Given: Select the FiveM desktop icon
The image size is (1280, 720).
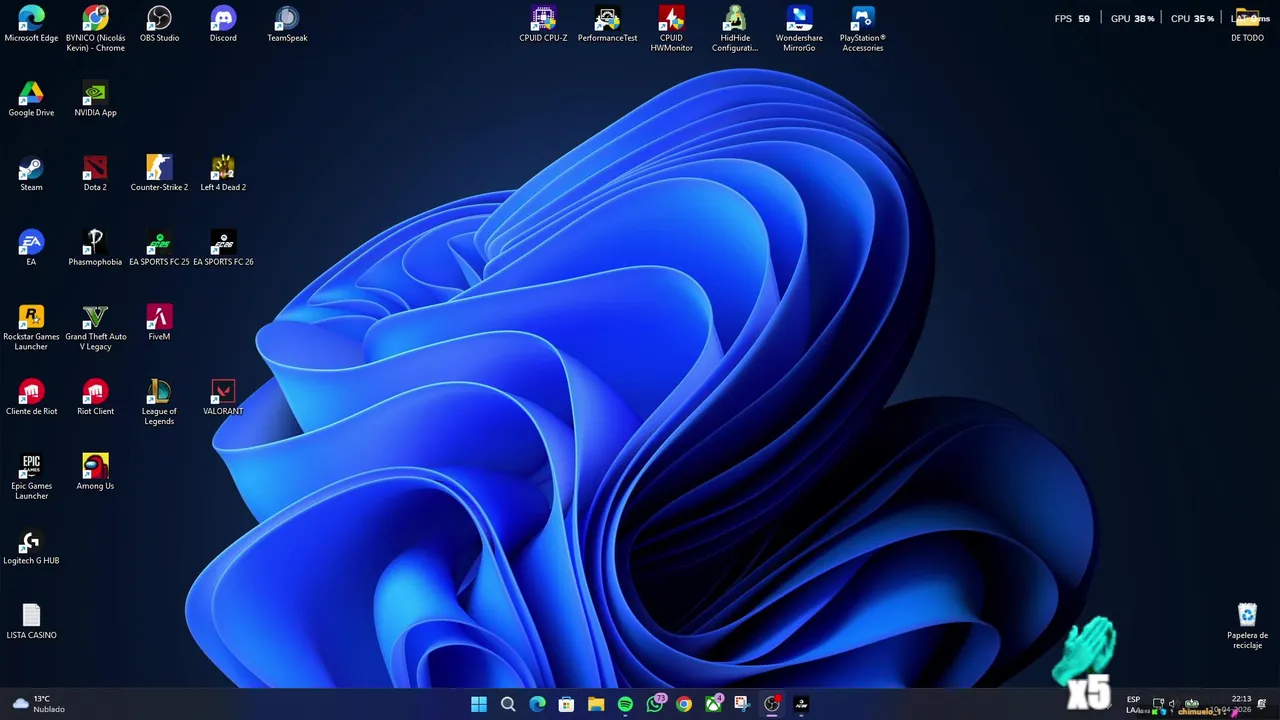Looking at the screenshot, I should click(x=159, y=324).
